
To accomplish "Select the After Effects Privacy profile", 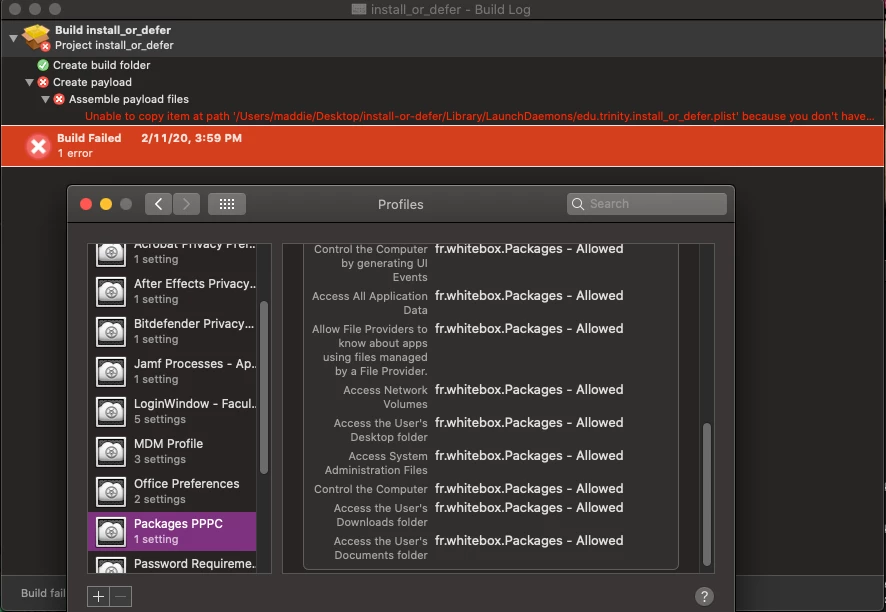I will tap(172, 291).
